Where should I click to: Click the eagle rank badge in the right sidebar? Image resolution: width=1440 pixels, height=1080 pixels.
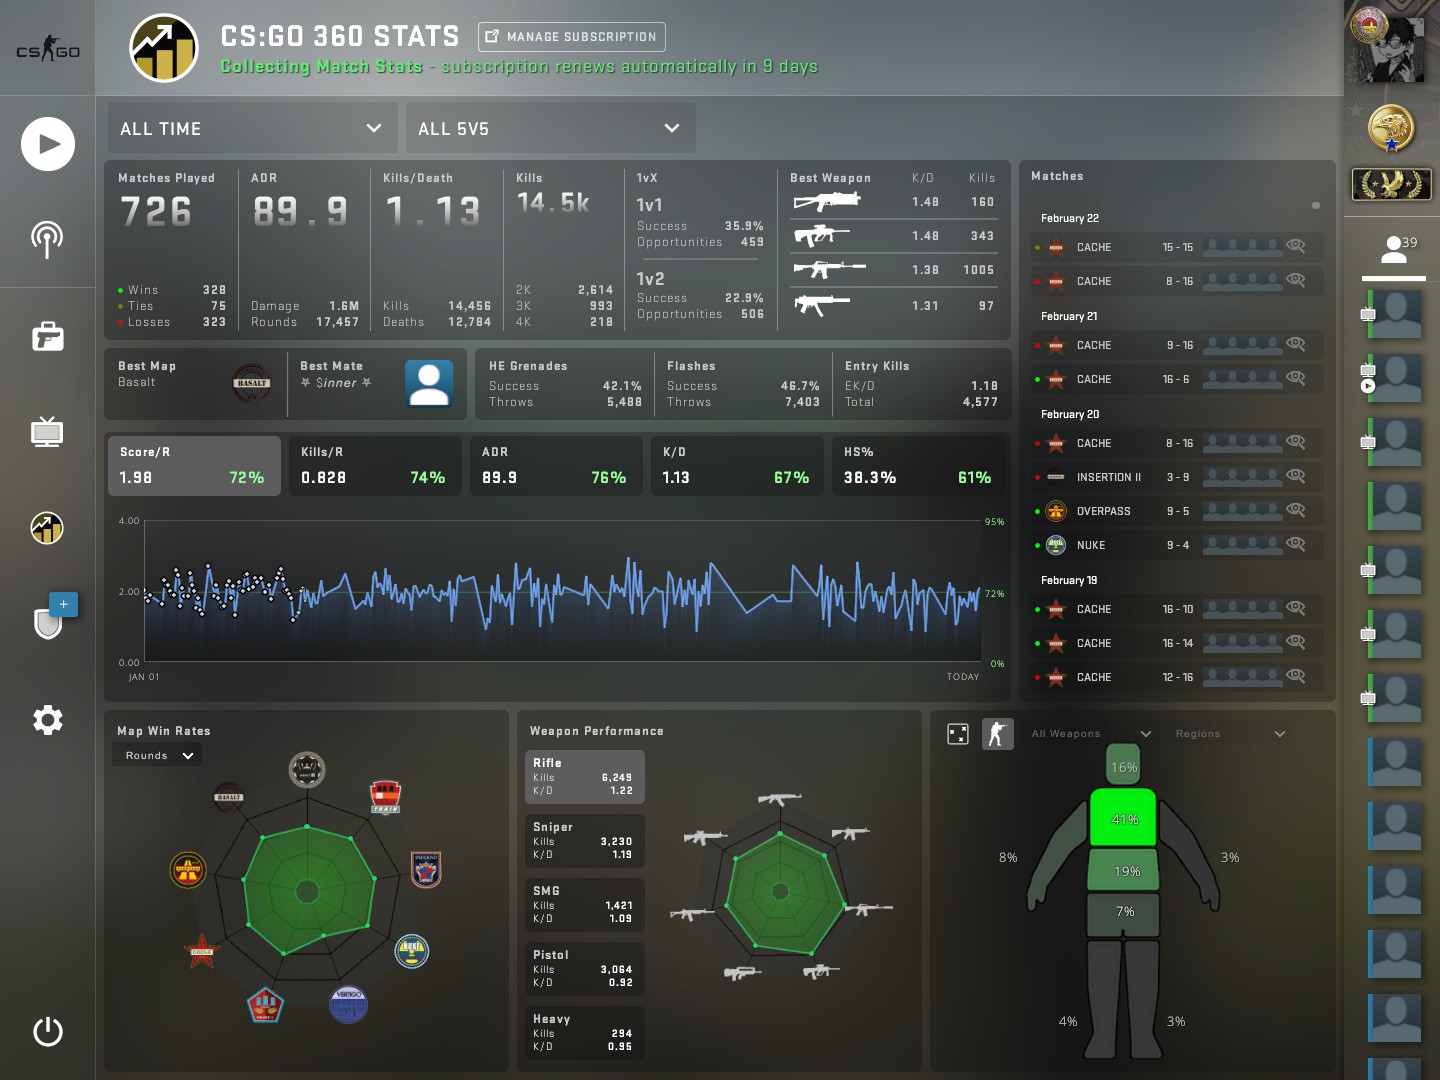point(1391,184)
